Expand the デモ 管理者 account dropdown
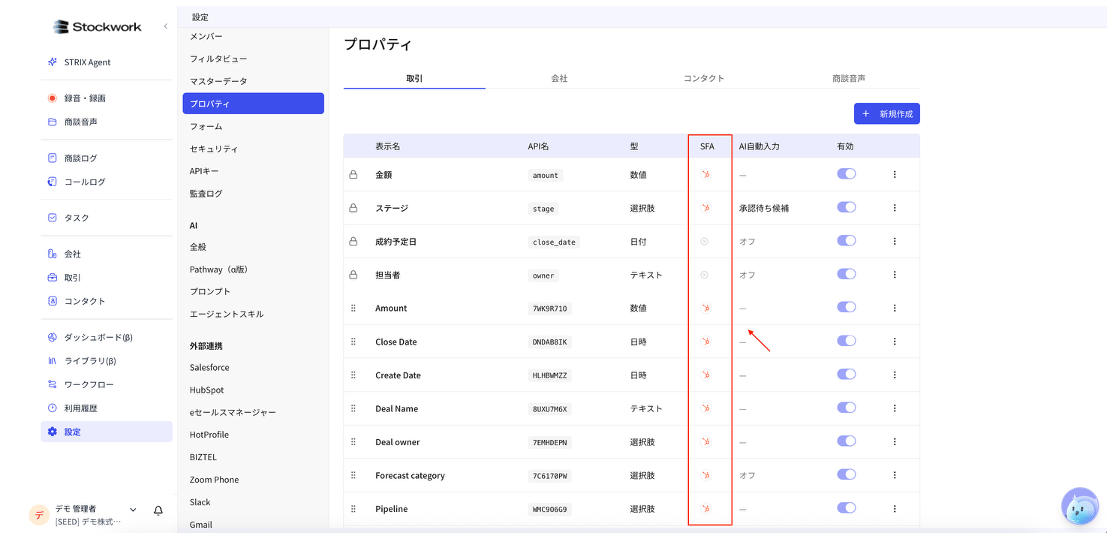Image resolution: width=1114 pixels, height=534 pixels. click(133, 510)
